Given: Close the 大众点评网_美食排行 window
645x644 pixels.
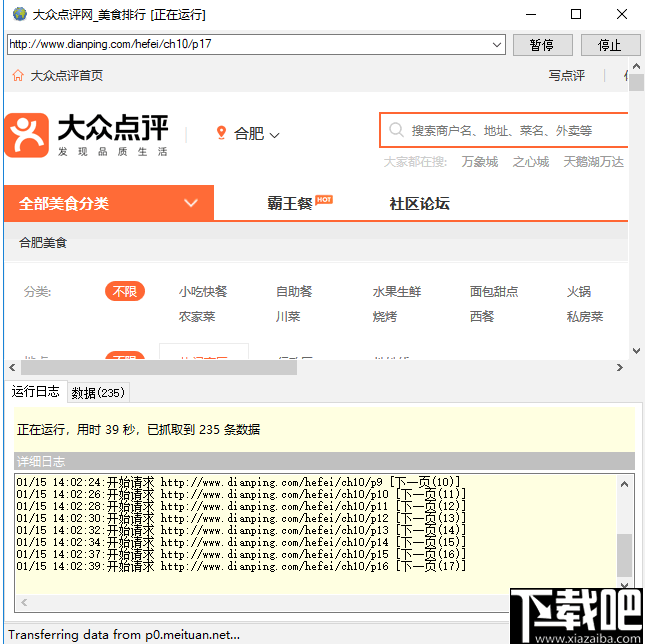Looking at the screenshot, I should (x=622, y=14).
